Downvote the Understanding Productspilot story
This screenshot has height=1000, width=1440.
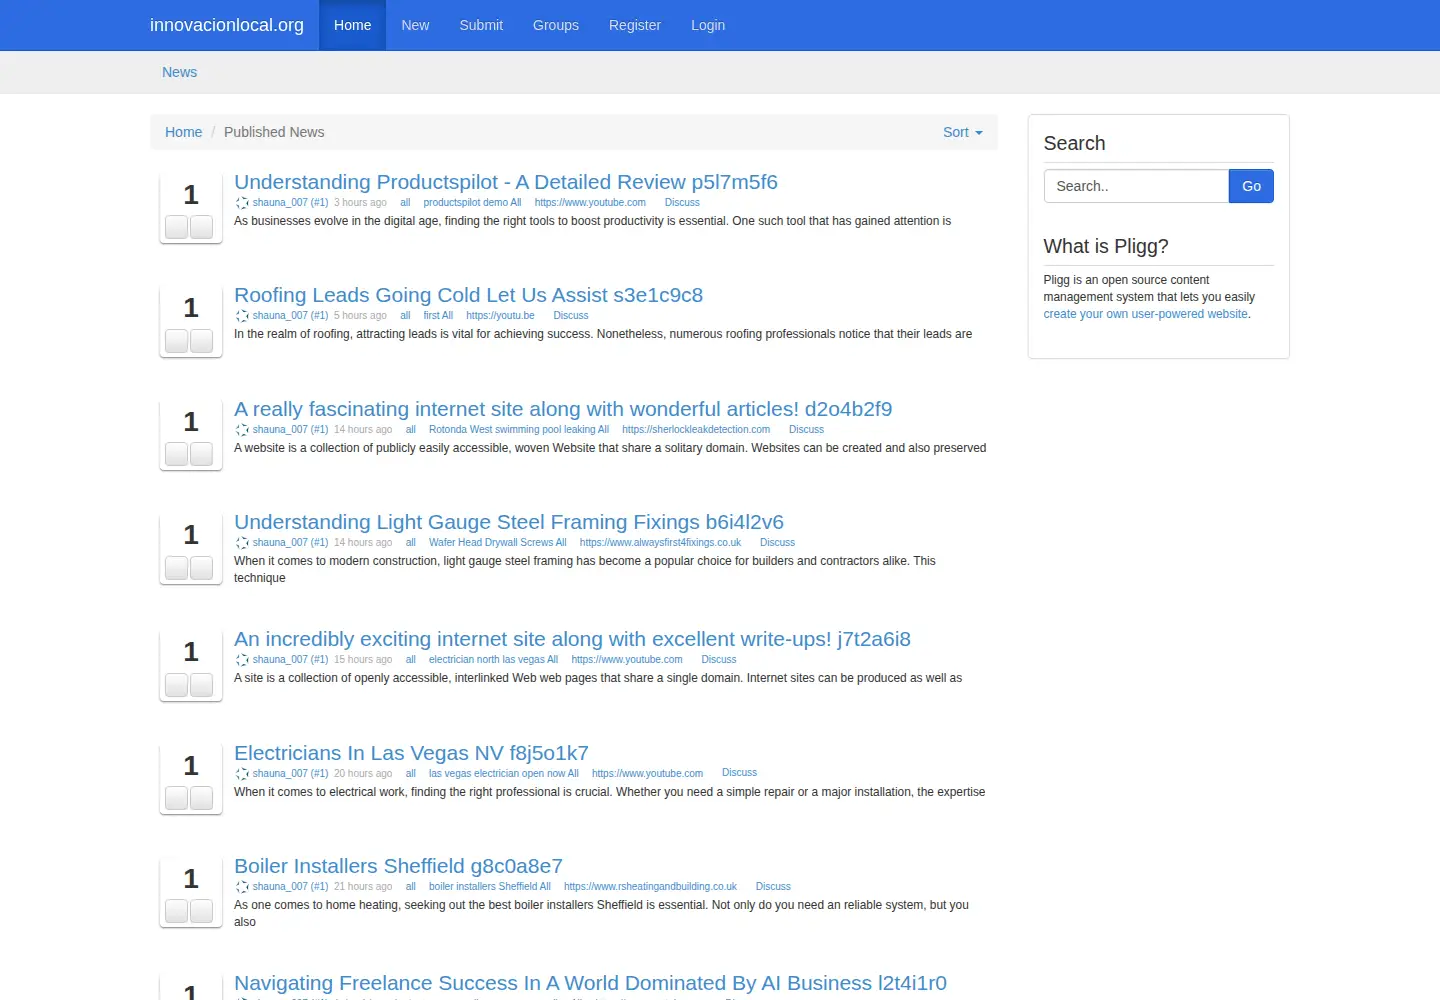click(x=202, y=228)
